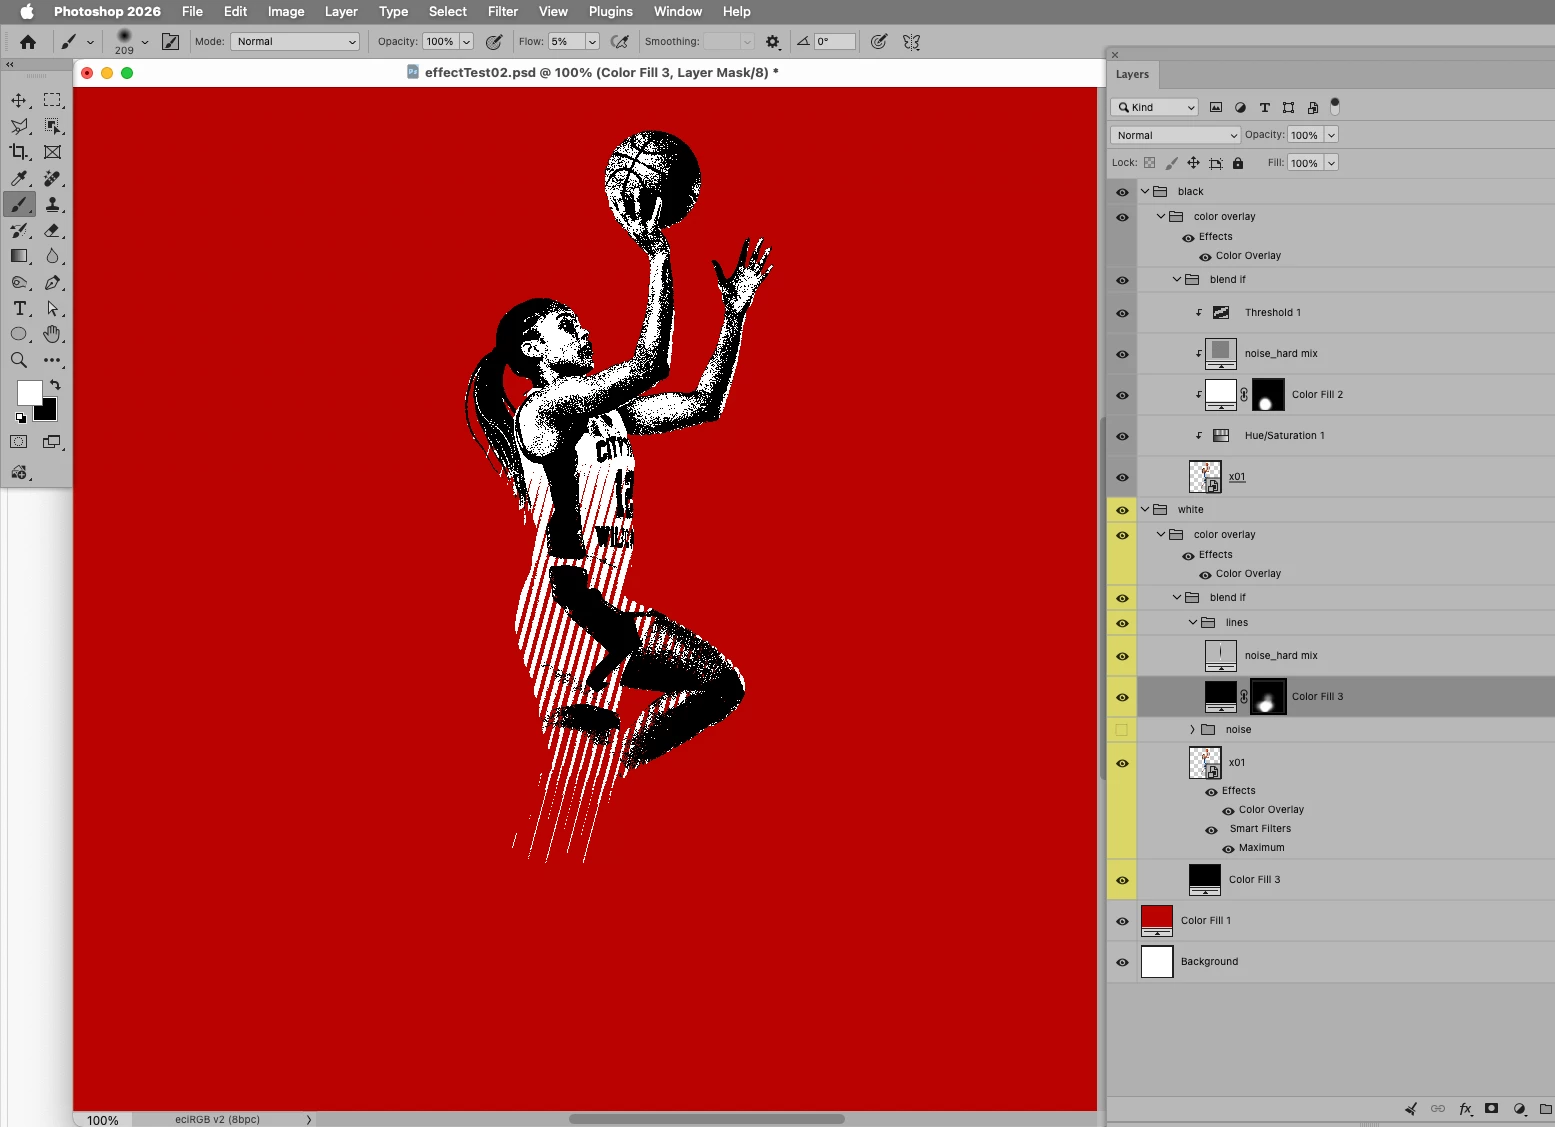
Task: Select the Polygonal Lasso tool
Action: (x=19, y=126)
